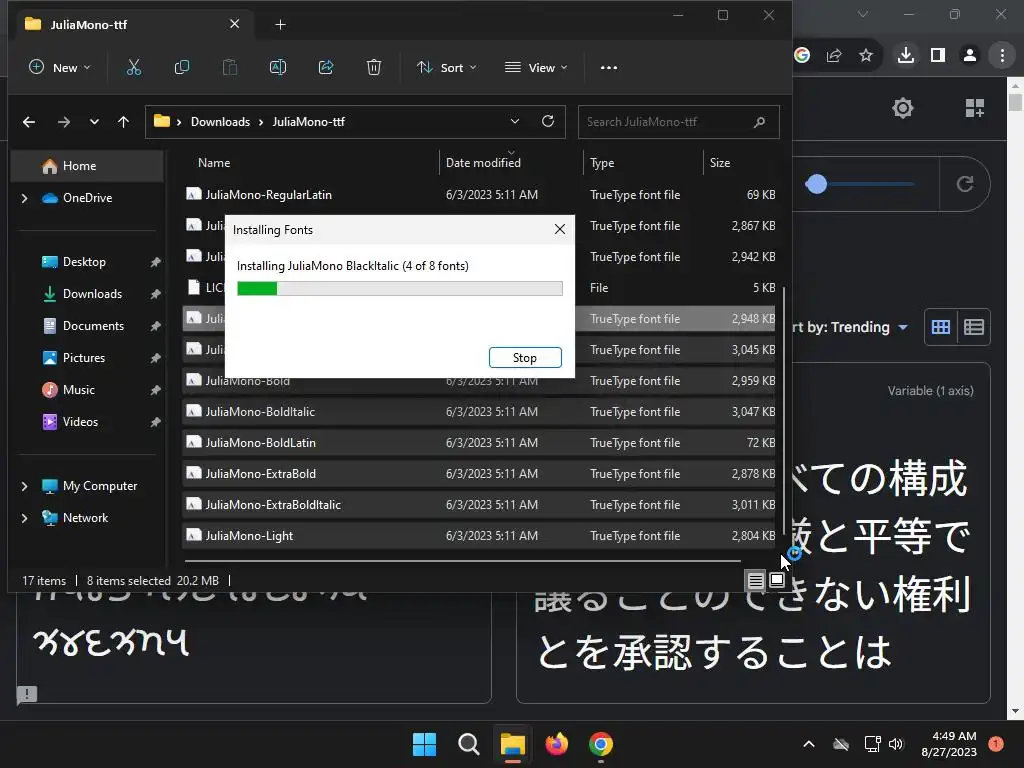Viewport: 1024px width, 768px height.
Task: Close the JuliaMono-ttf tab
Action: coord(234,24)
